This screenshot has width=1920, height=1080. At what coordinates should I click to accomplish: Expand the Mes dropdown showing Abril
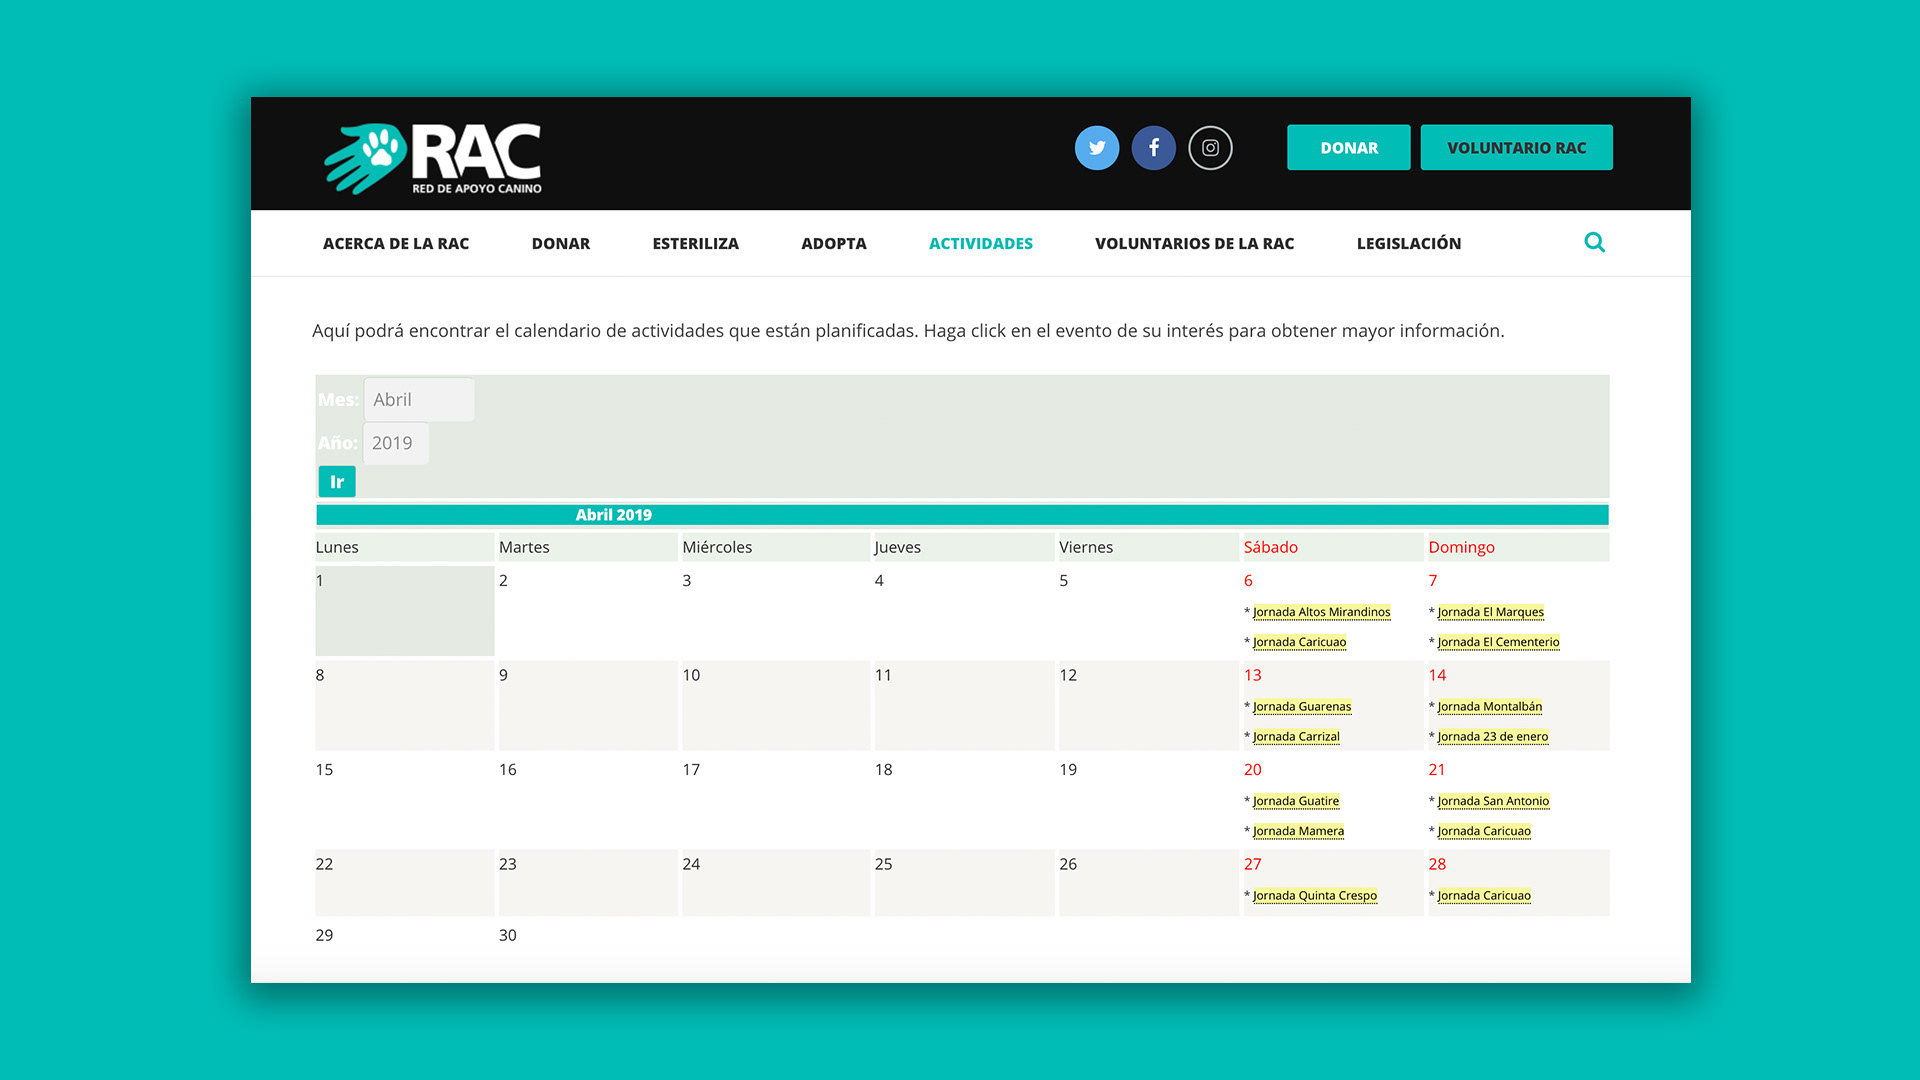419,399
